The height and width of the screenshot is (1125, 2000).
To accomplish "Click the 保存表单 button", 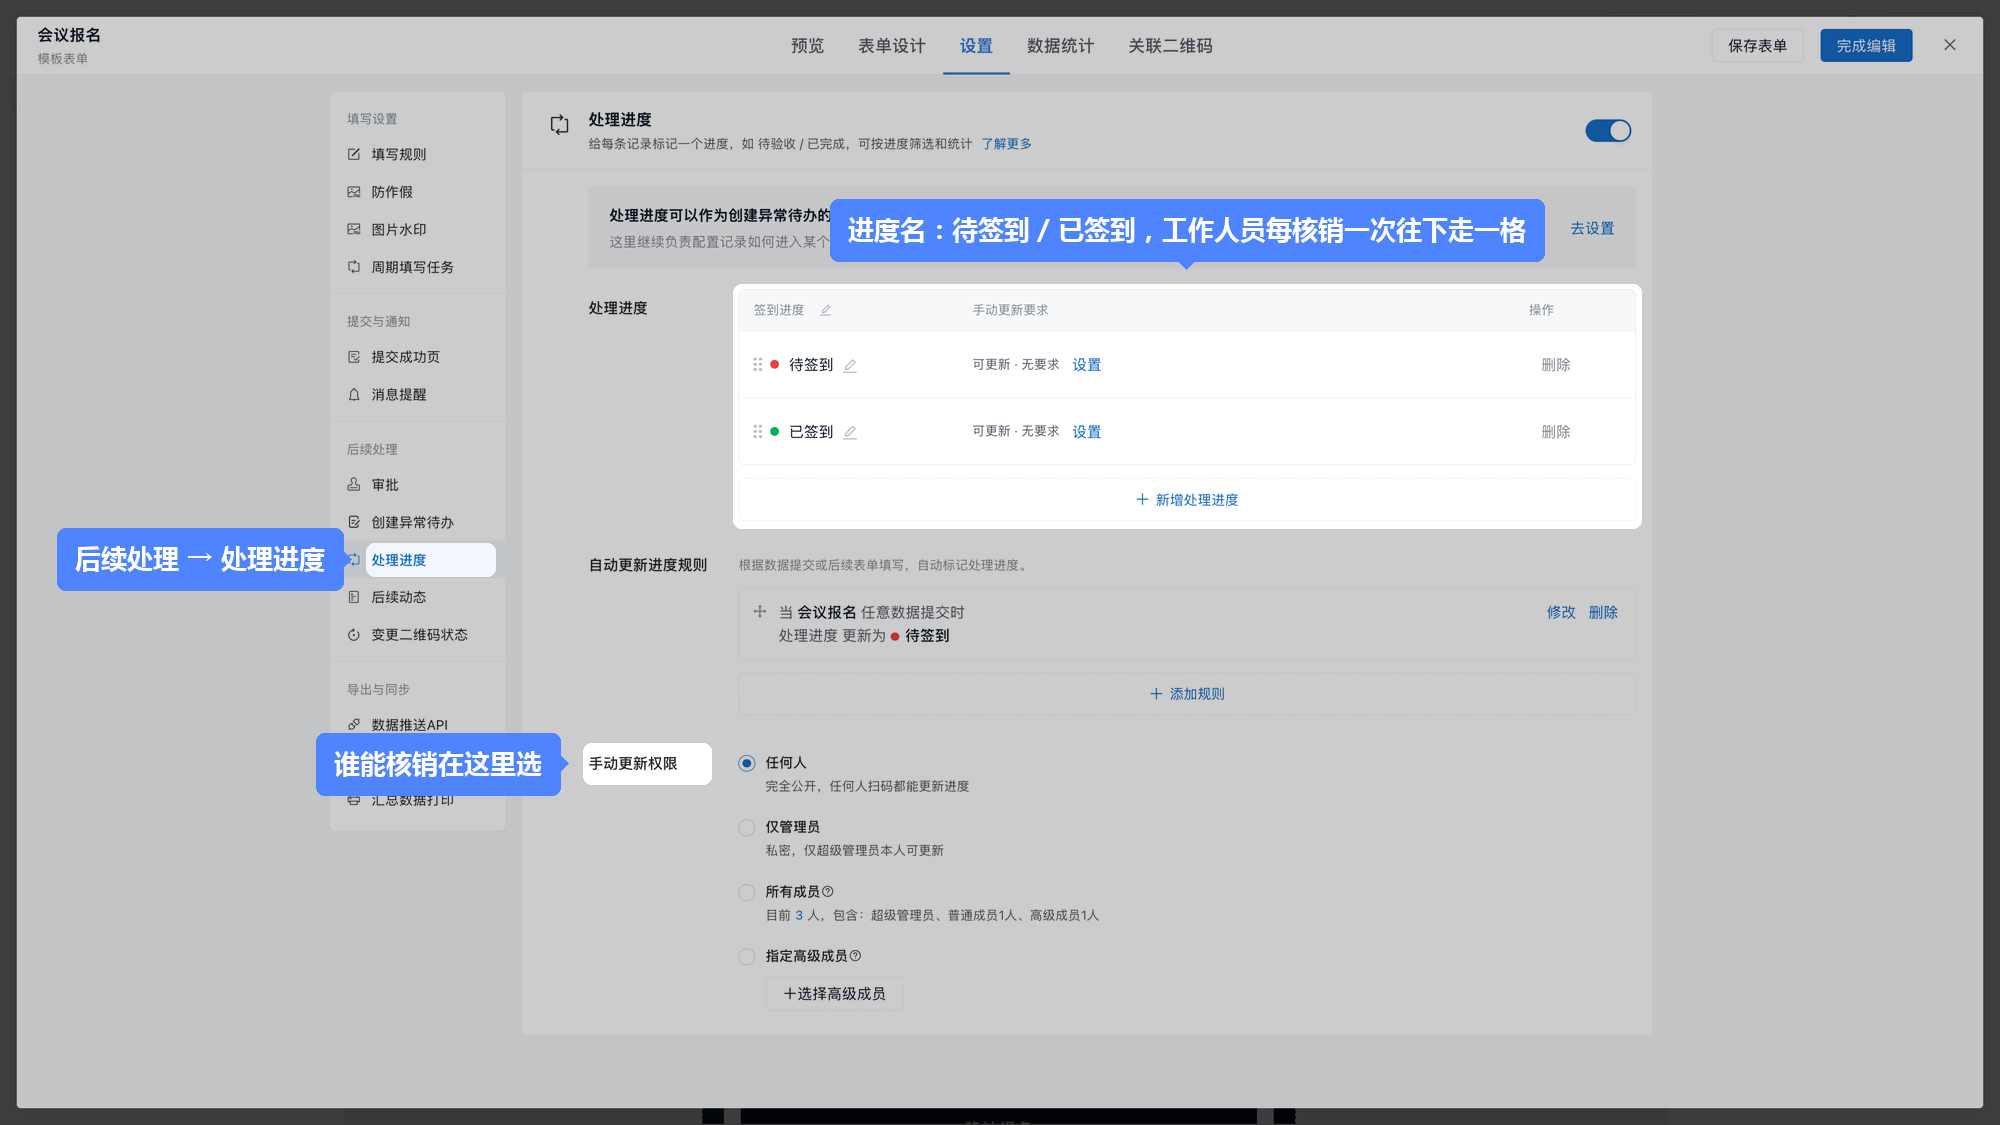I will (1757, 46).
